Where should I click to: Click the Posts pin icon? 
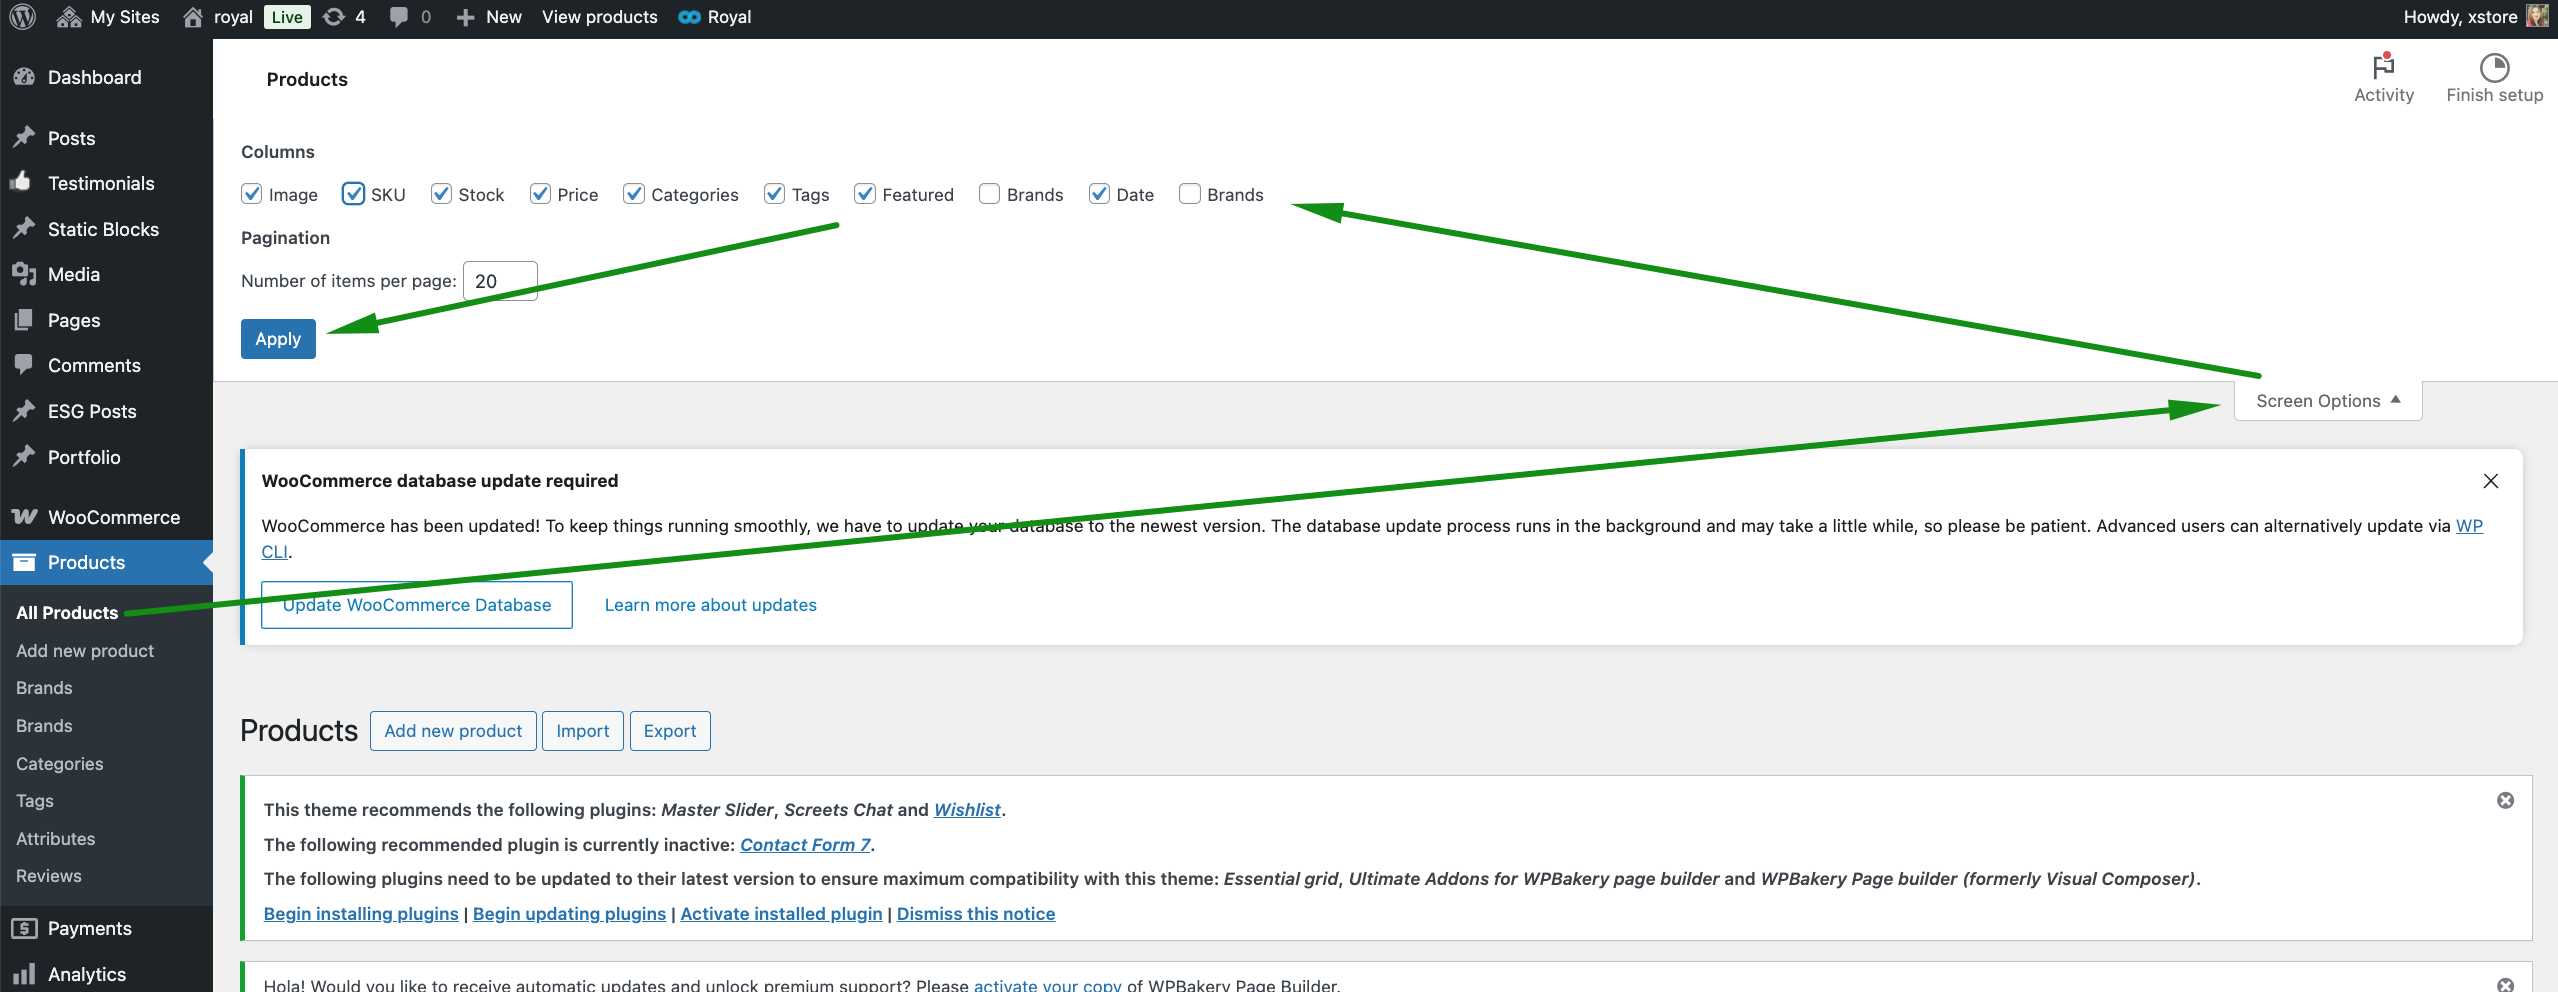coord(24,137)
